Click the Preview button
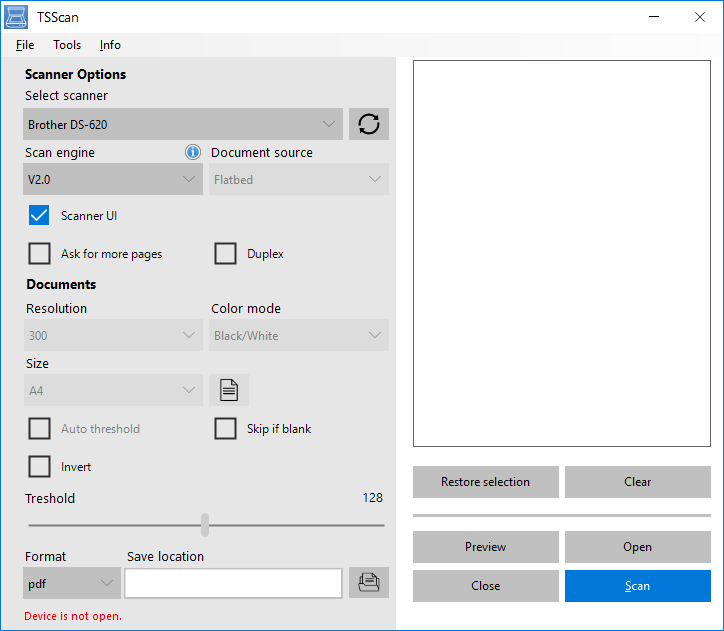This screenshot has height=631, width=724. pos(485,547)
